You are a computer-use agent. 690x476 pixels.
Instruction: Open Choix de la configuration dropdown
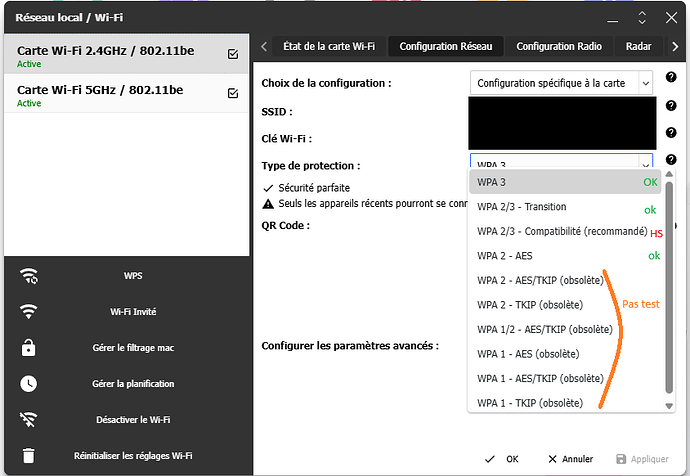point(561,83)
